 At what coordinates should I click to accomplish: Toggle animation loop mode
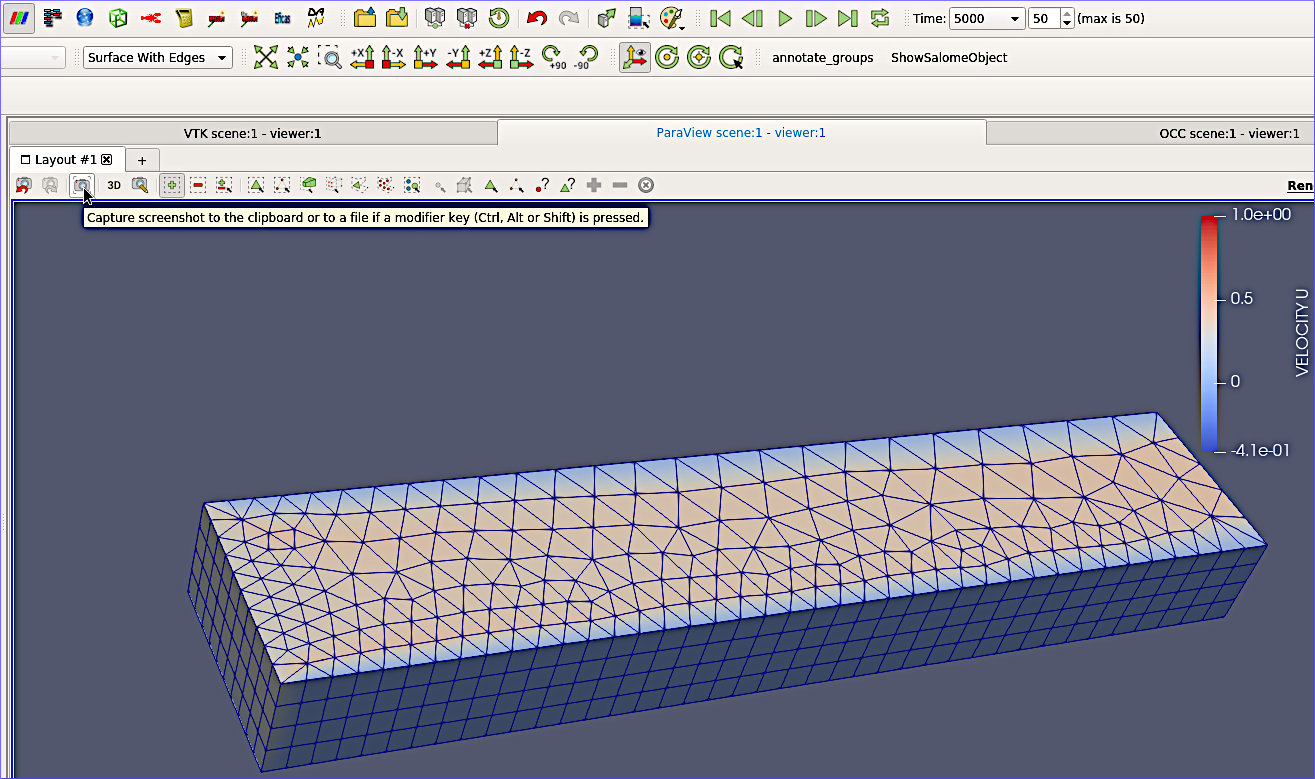click(x=880, y=18)
